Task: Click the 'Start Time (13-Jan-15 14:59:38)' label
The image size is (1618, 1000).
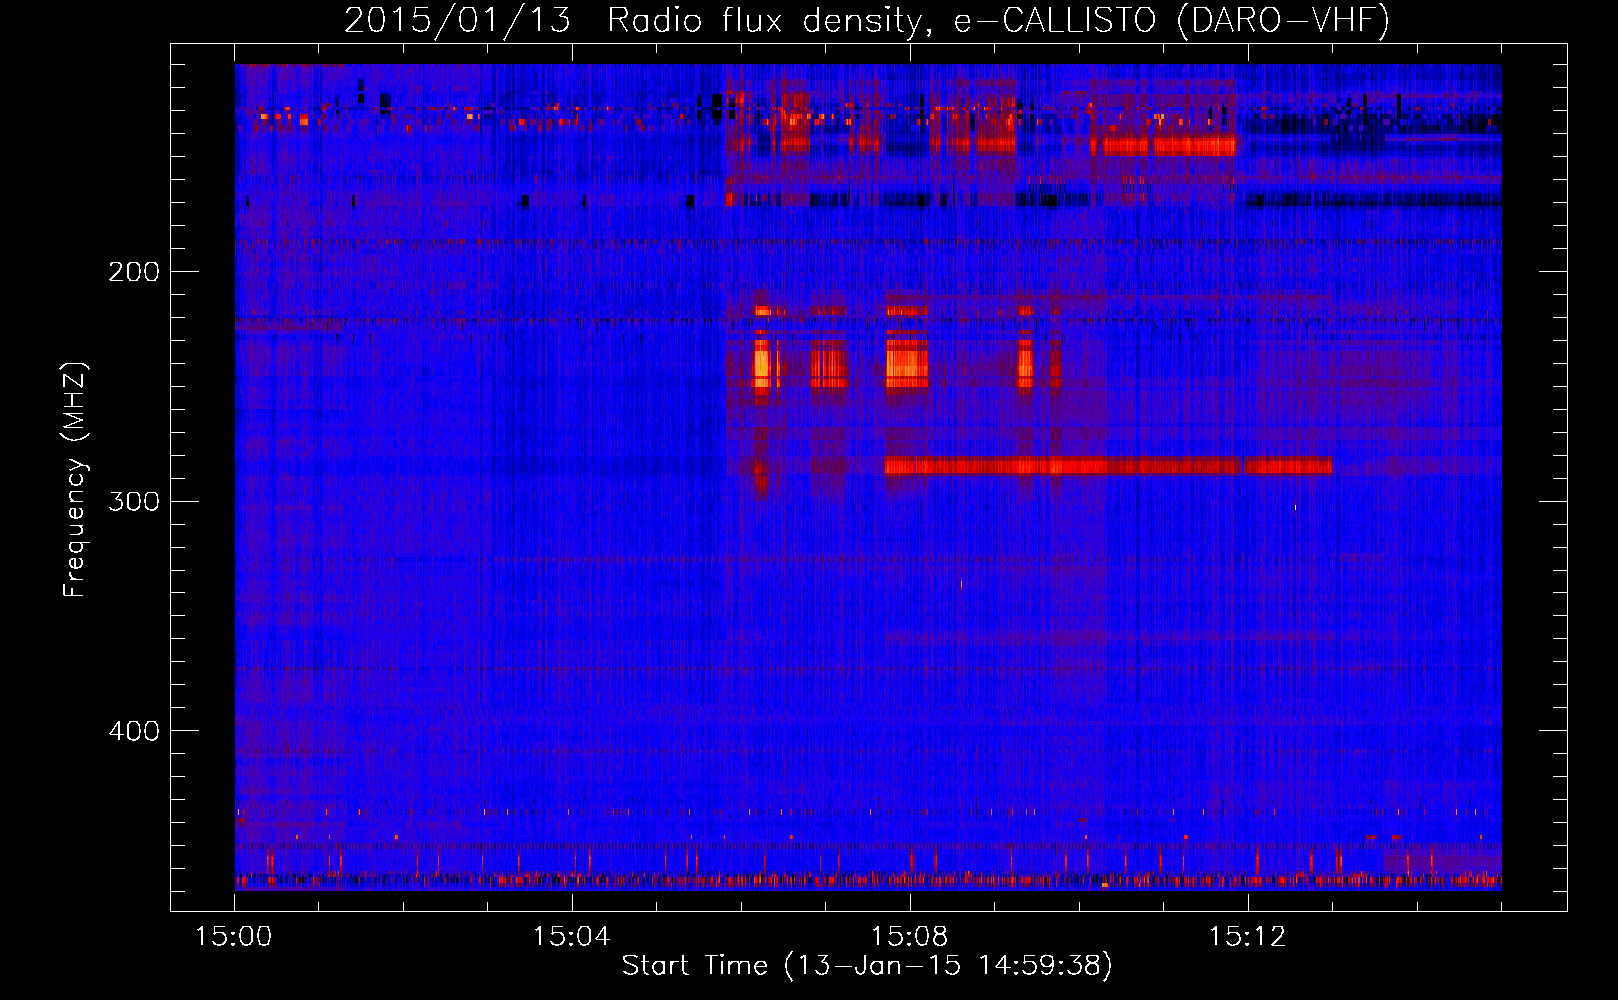Action: click(866, 966)
